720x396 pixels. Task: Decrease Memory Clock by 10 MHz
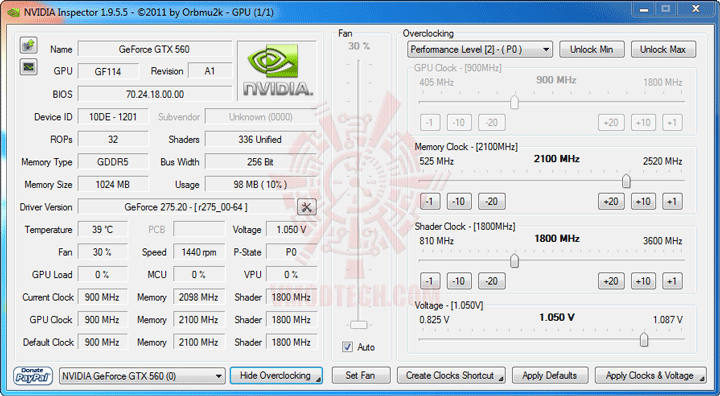(x=459, y=201)
